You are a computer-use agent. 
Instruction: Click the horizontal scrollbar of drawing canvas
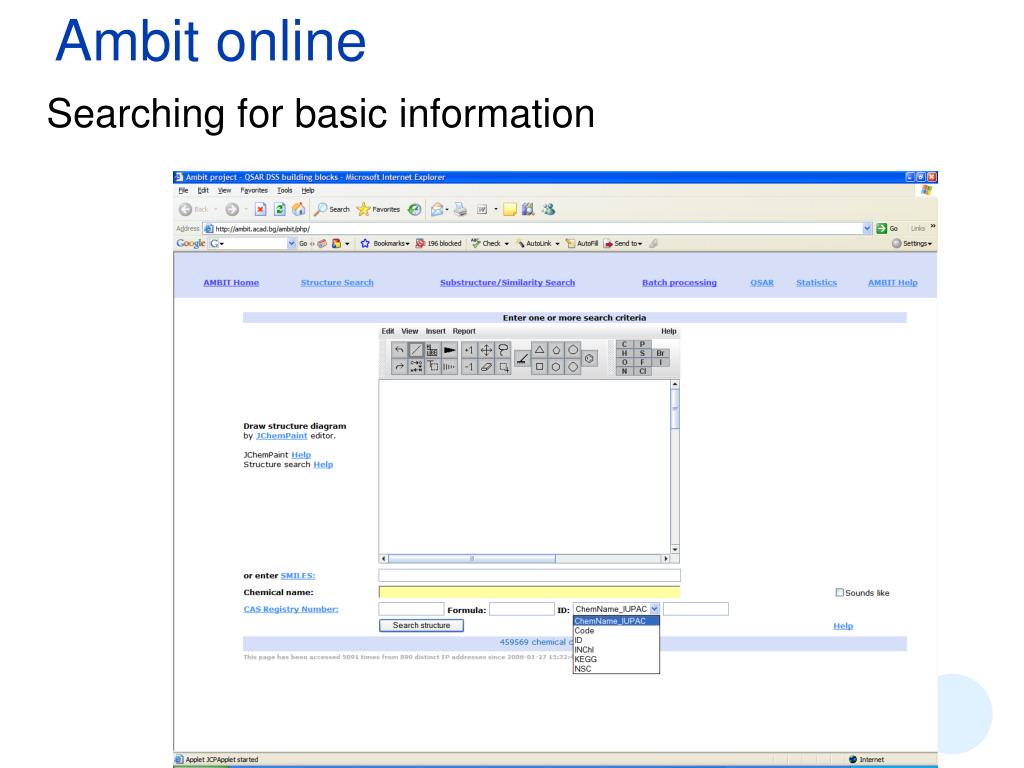tap(524, 558)
